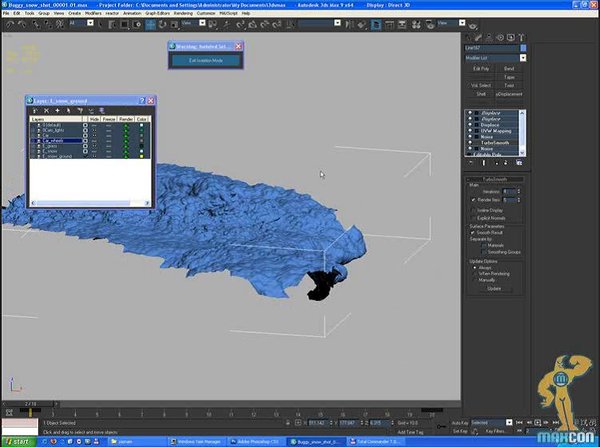Open the reference coordinate system View dropdown
This screenshot has height=447, width=600.
pos(202,23)
